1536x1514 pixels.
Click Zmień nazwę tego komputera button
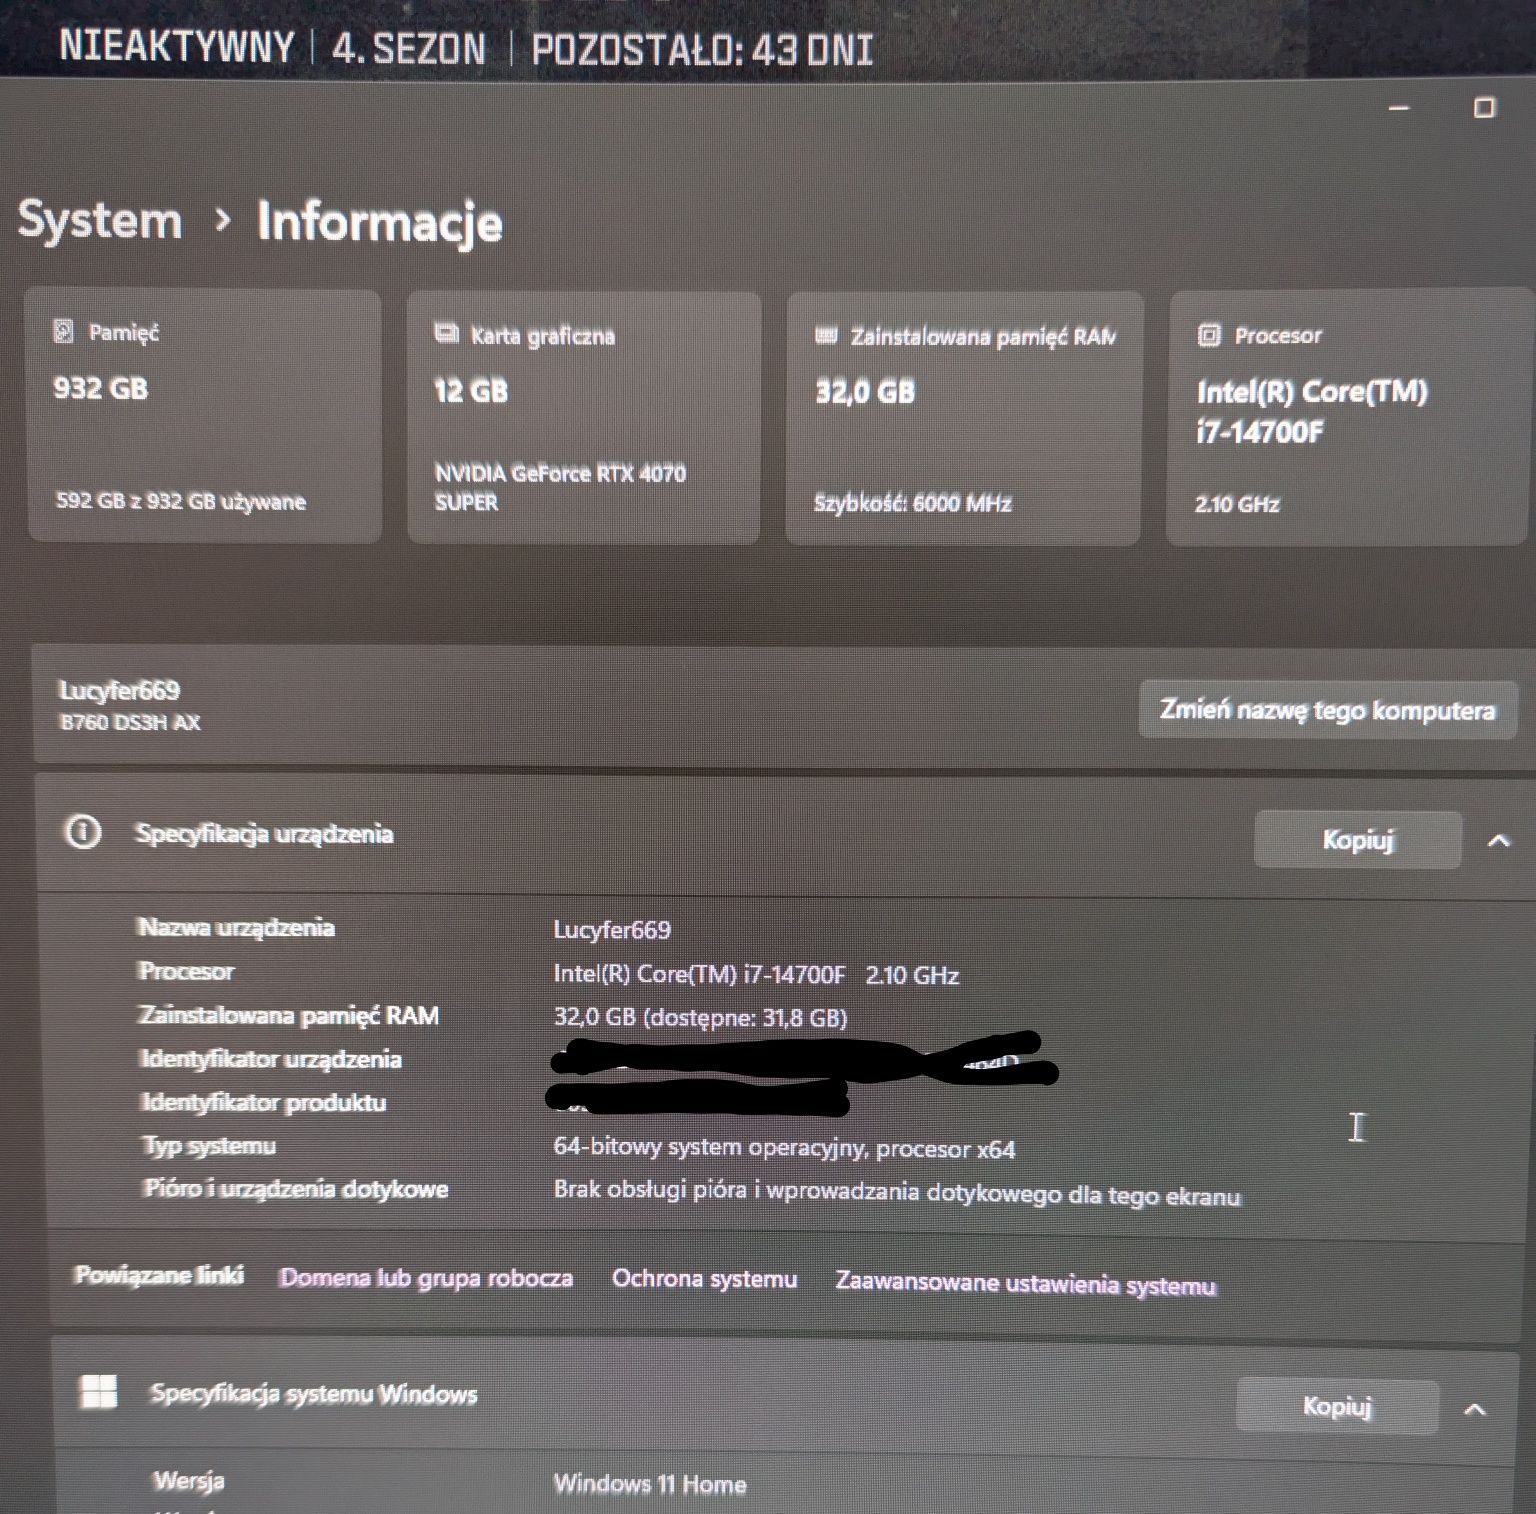coord(1327,710)
